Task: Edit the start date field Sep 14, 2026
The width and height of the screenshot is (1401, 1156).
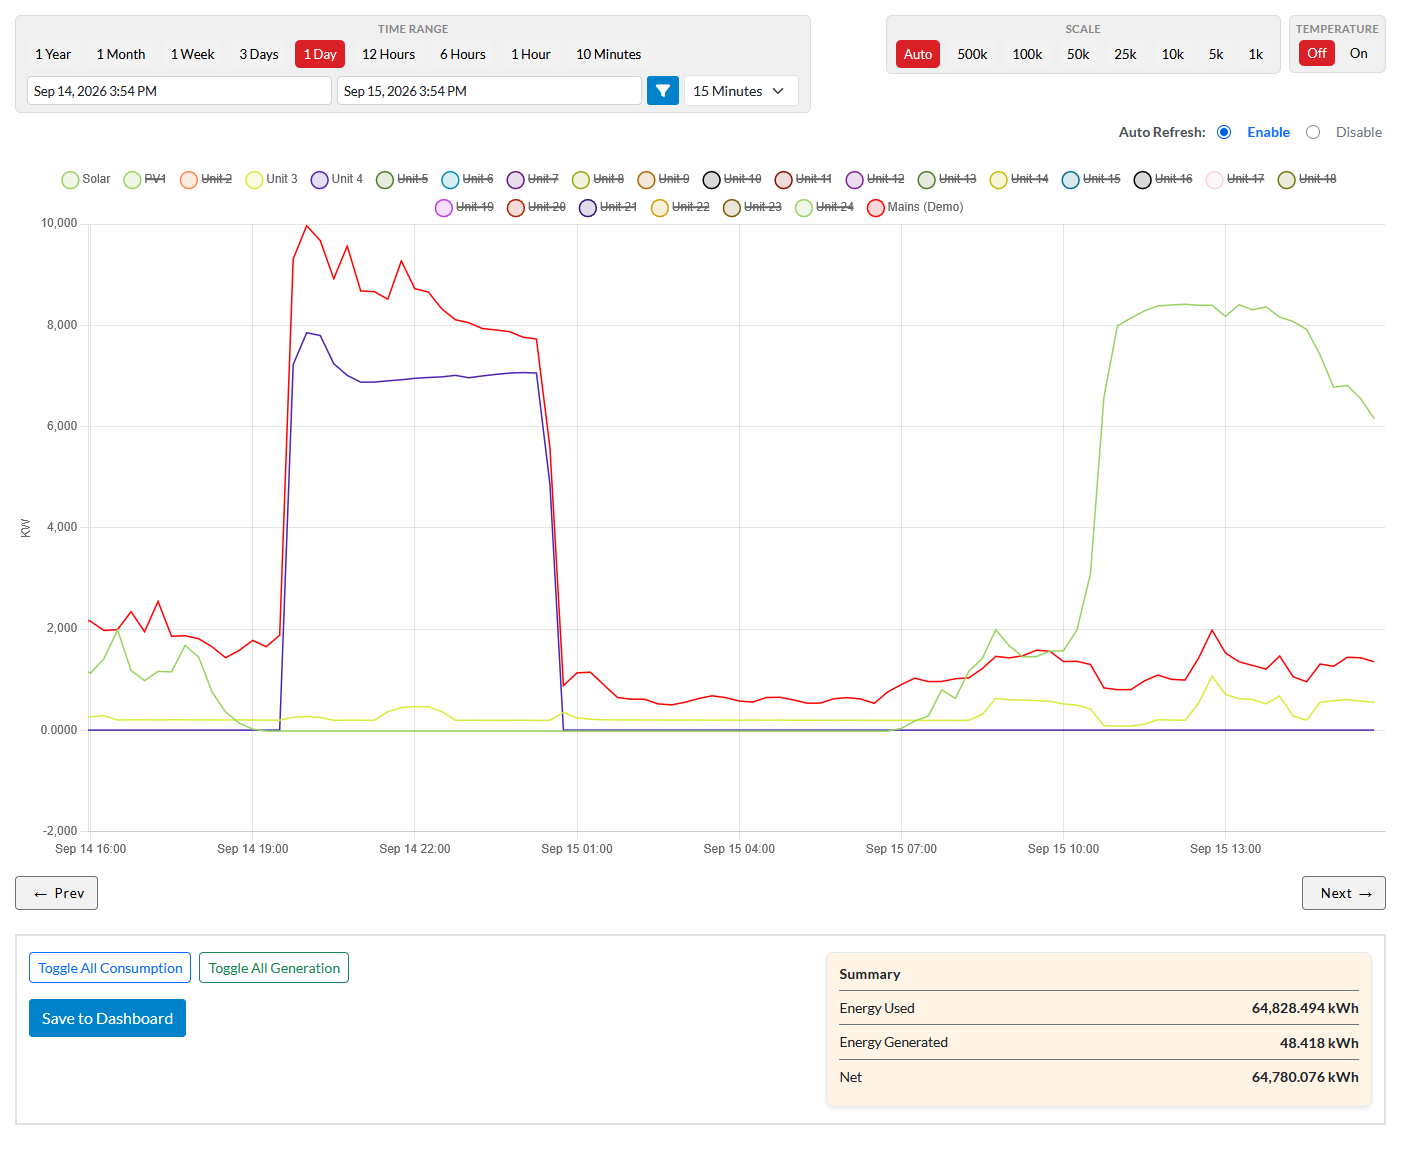Action: tap(179, 91)
